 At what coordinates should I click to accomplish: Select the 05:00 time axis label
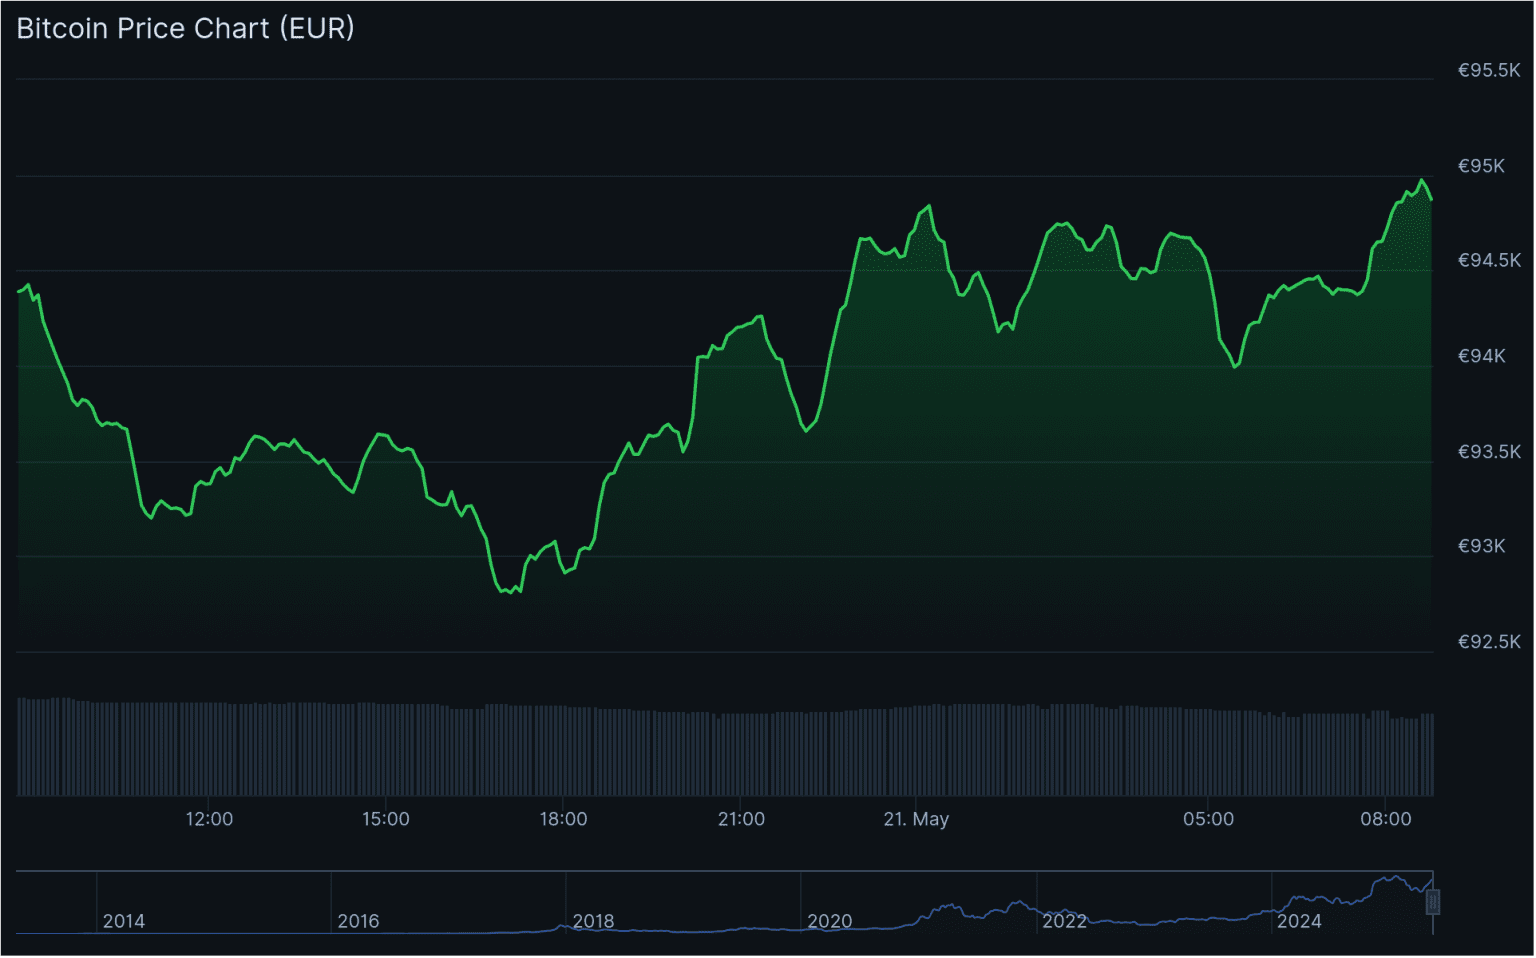1210,818
